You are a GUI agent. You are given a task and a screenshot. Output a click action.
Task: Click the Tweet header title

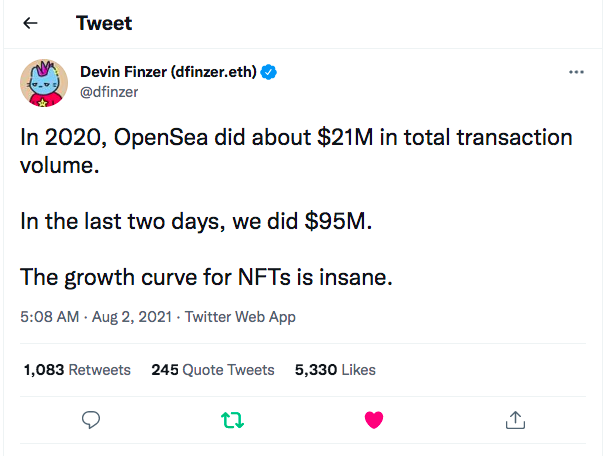(104, 23)
